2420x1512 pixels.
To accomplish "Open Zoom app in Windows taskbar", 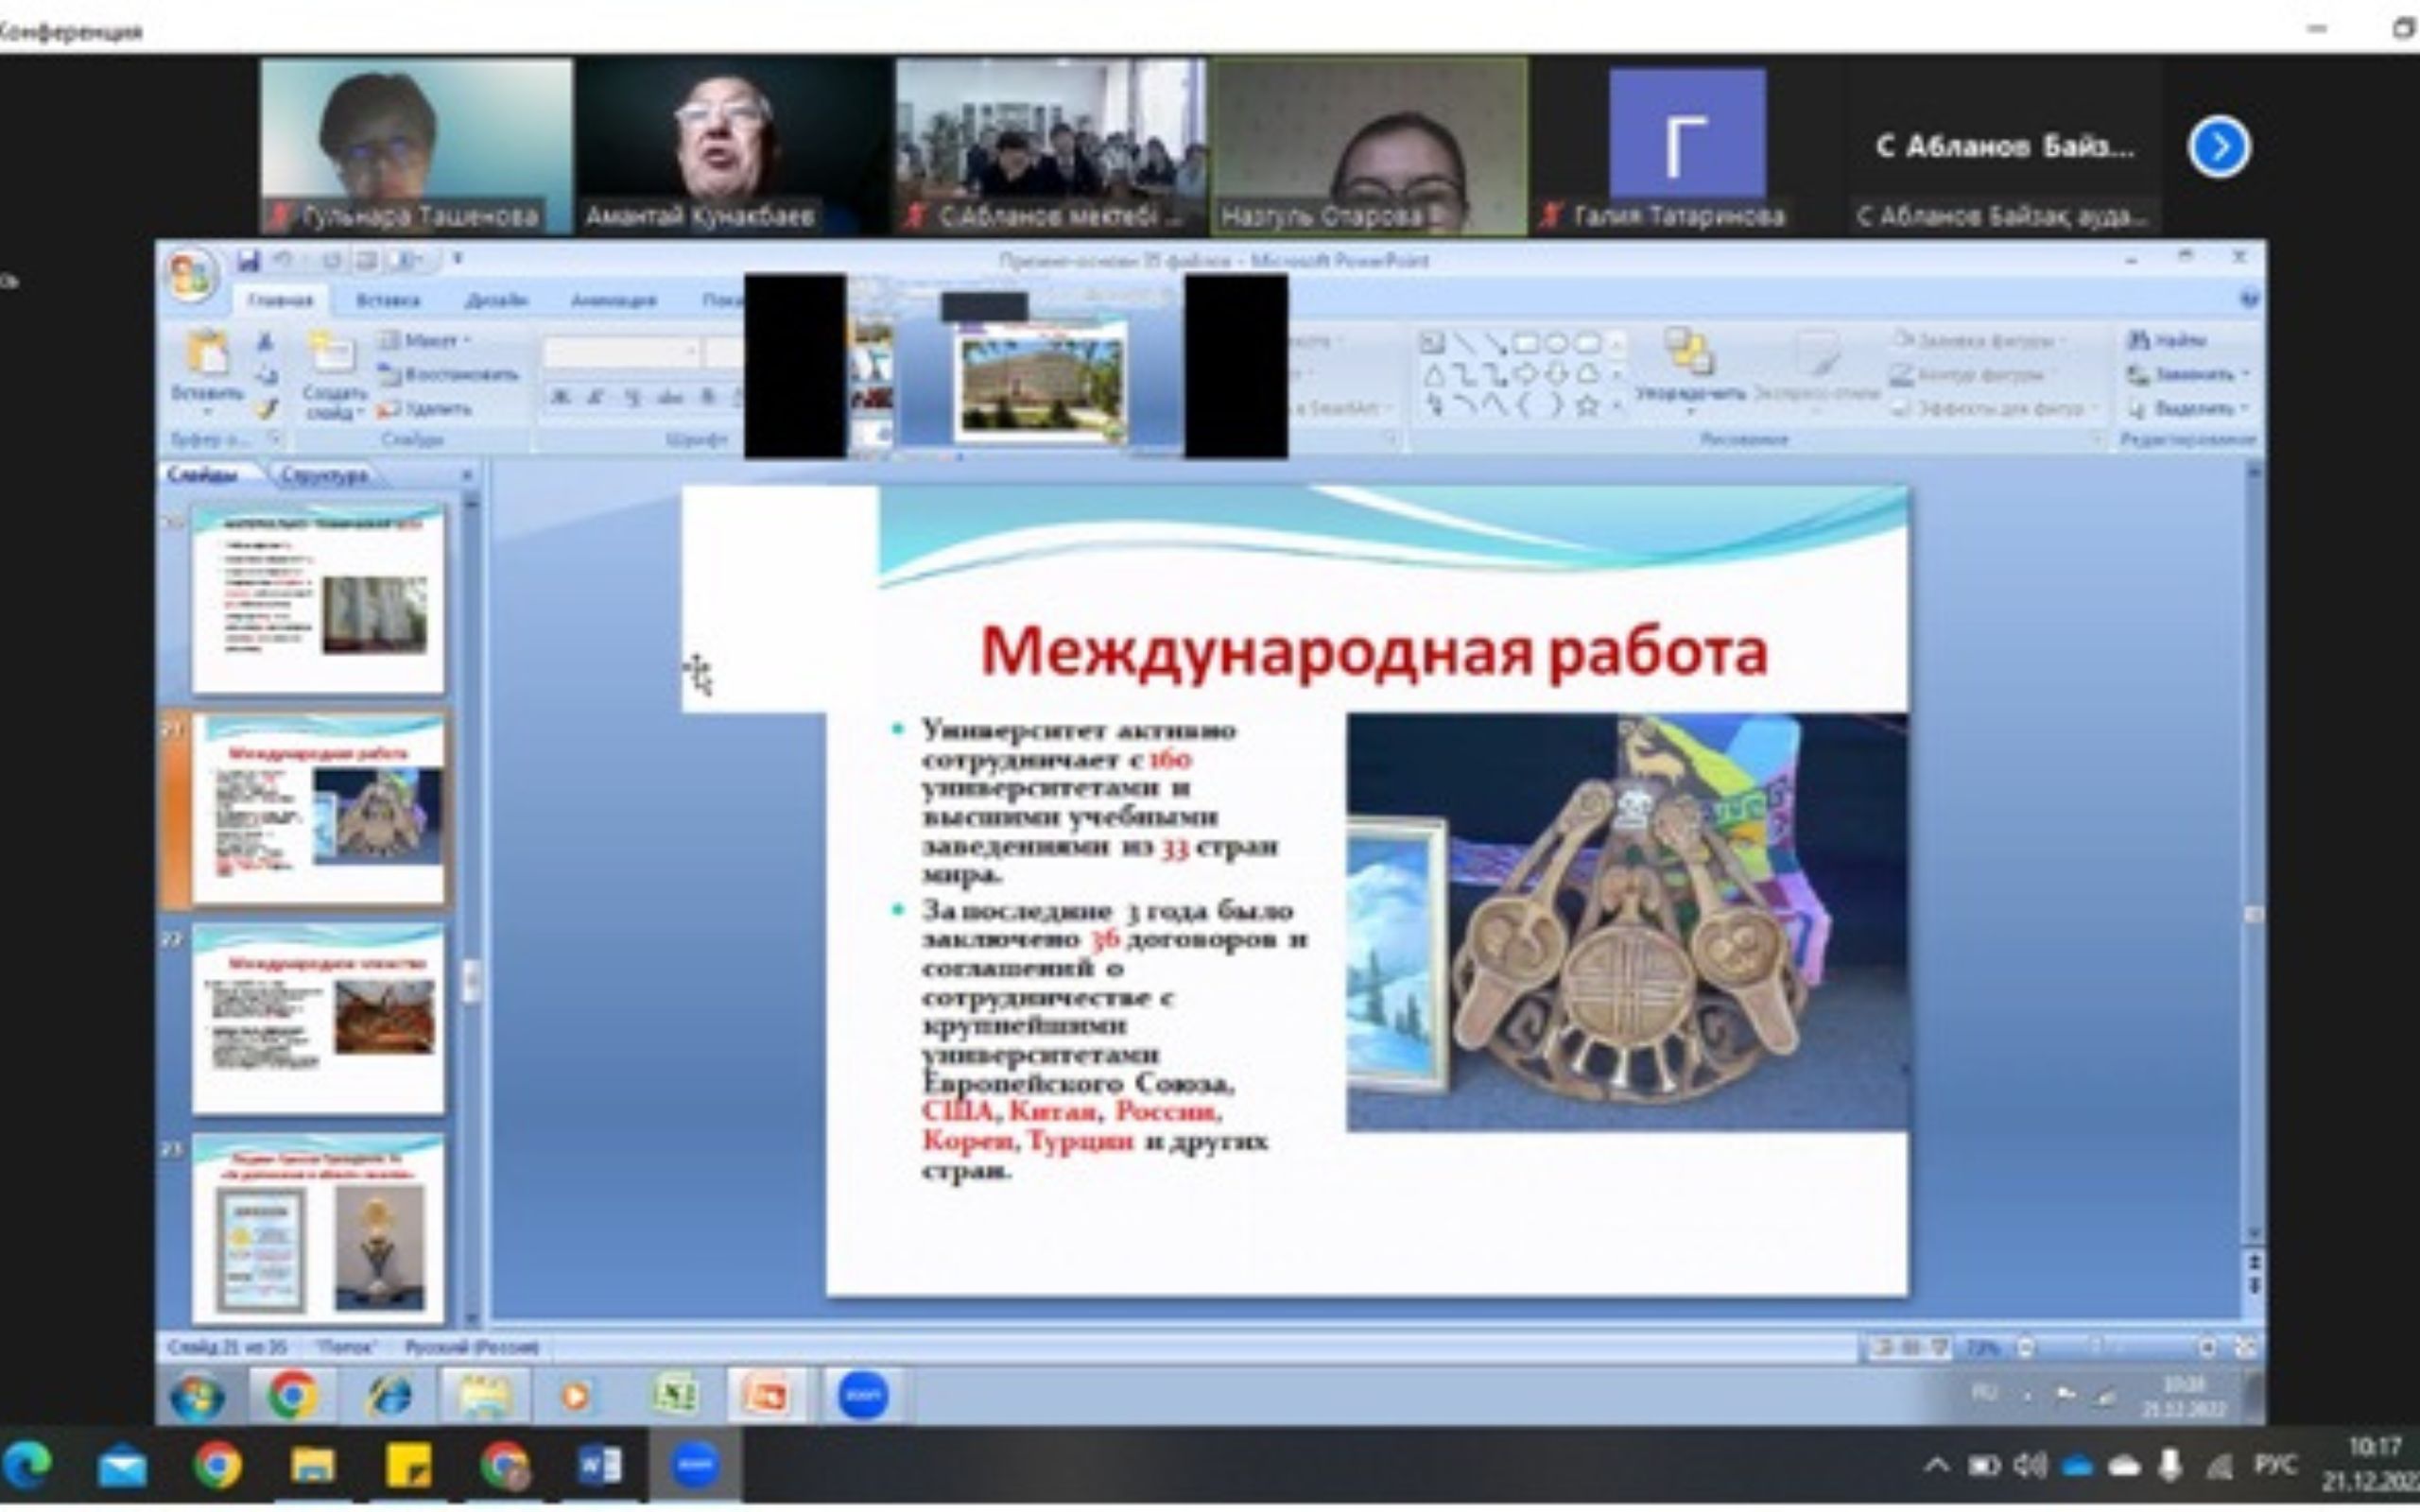I will tap(695, 1466).
